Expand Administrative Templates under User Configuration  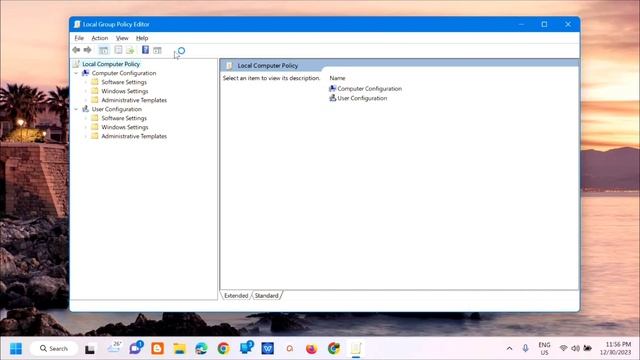point(86,136)
